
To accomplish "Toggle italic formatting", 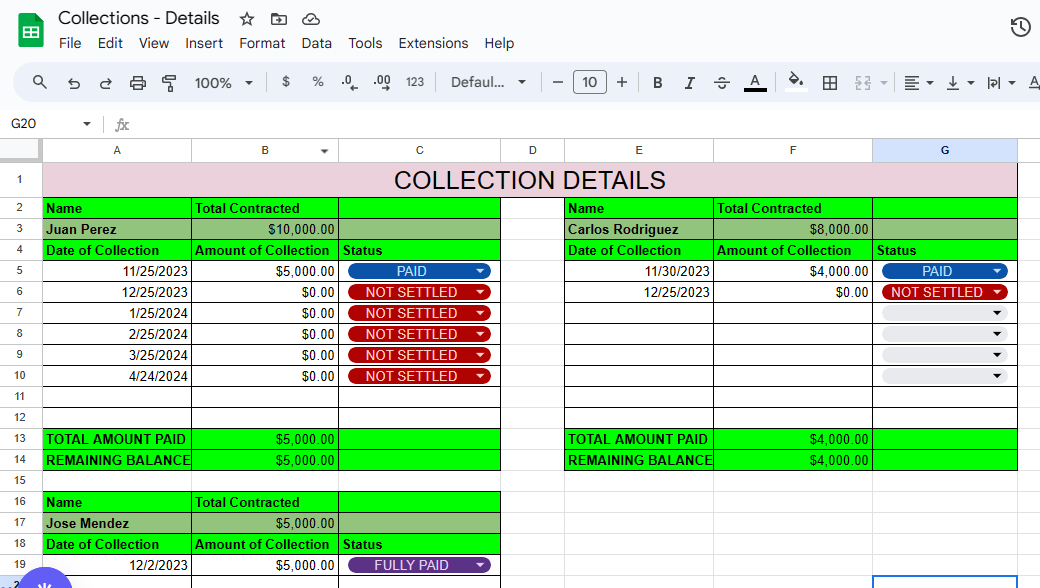I will point(690,83).
